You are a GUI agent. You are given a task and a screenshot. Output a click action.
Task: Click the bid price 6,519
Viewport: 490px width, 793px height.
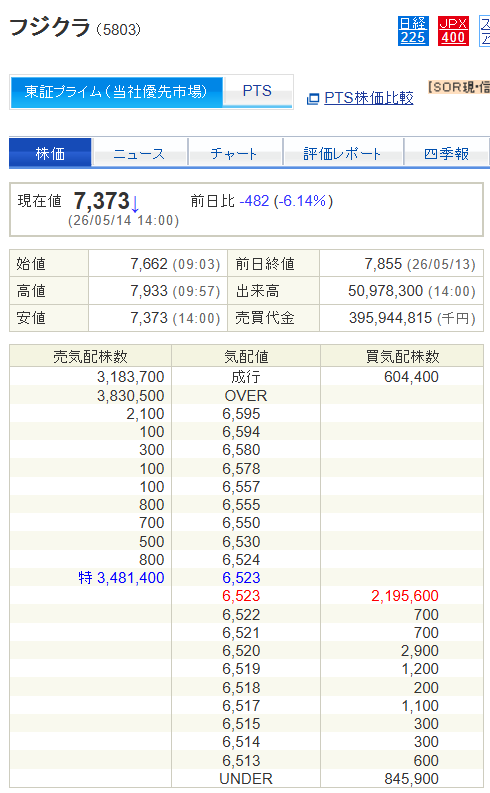pyautogui.click(x=241, y=669)
